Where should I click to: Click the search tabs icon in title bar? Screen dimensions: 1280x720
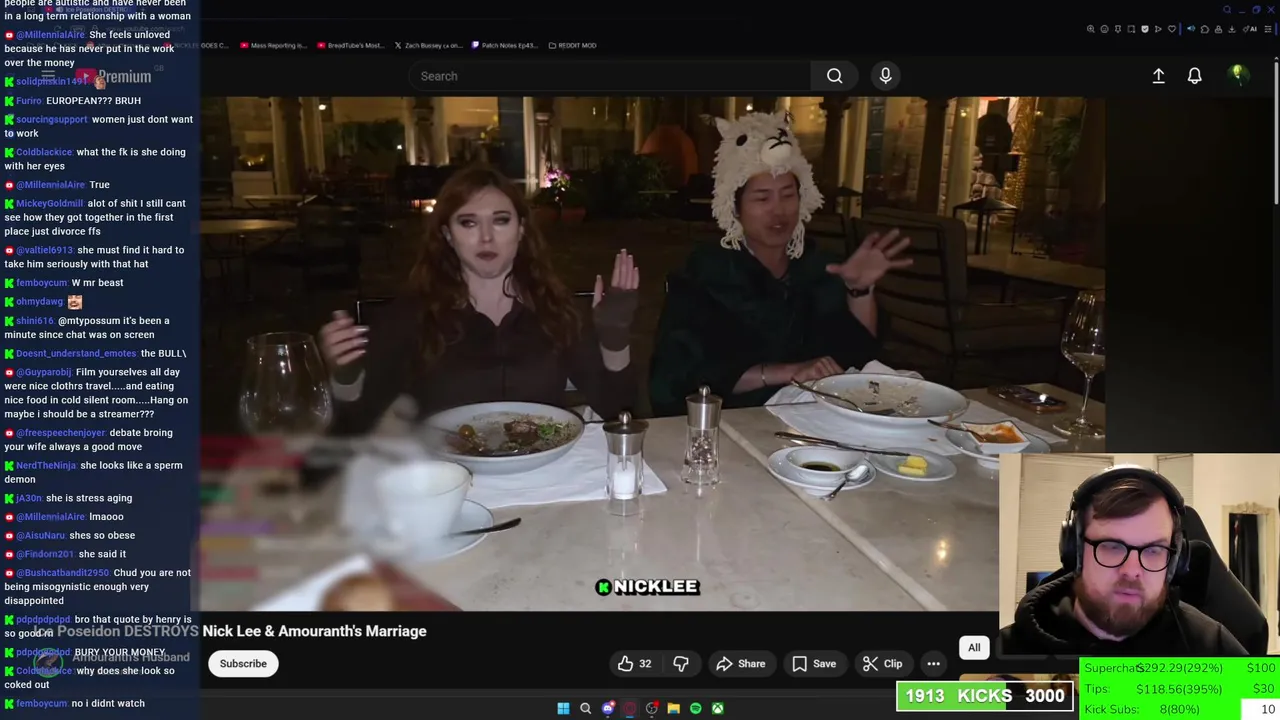1227,10
